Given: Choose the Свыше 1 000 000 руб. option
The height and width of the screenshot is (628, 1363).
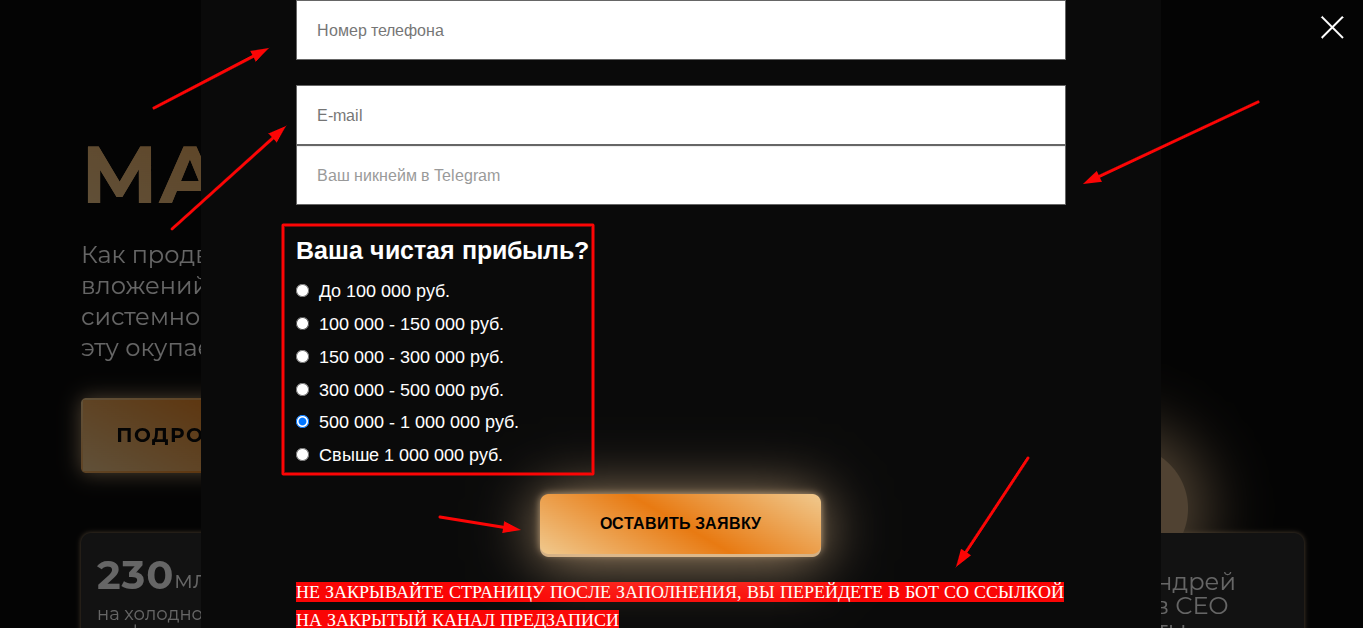Looking at the screenshot, I should [303, 455].
